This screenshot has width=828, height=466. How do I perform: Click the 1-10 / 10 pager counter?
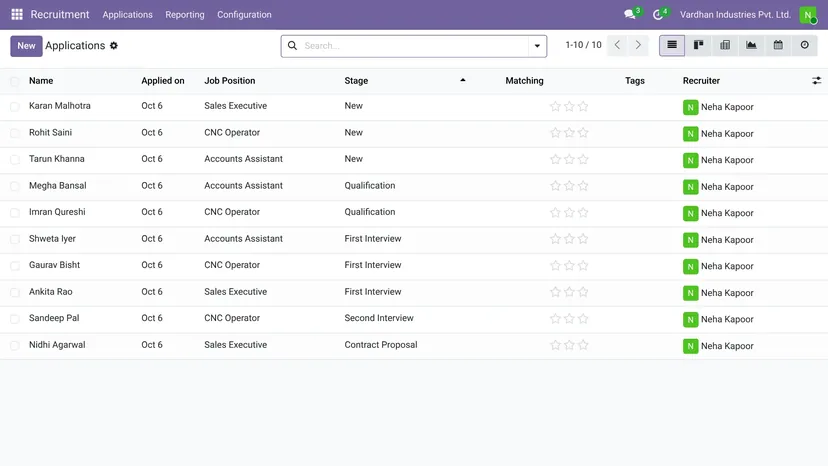click(584, 45)
